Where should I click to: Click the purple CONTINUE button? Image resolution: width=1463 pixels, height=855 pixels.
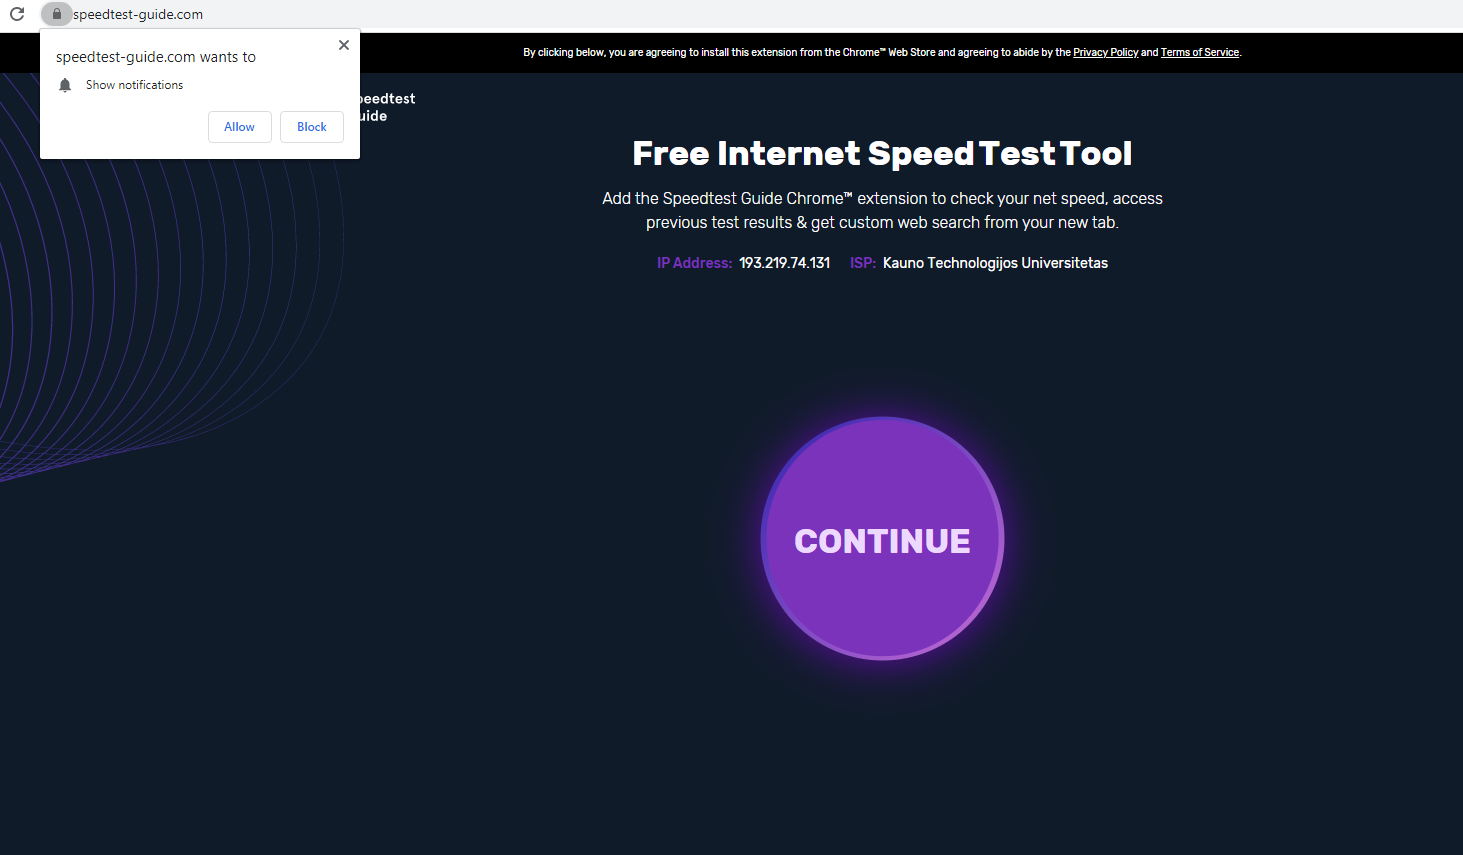point(882,539)
